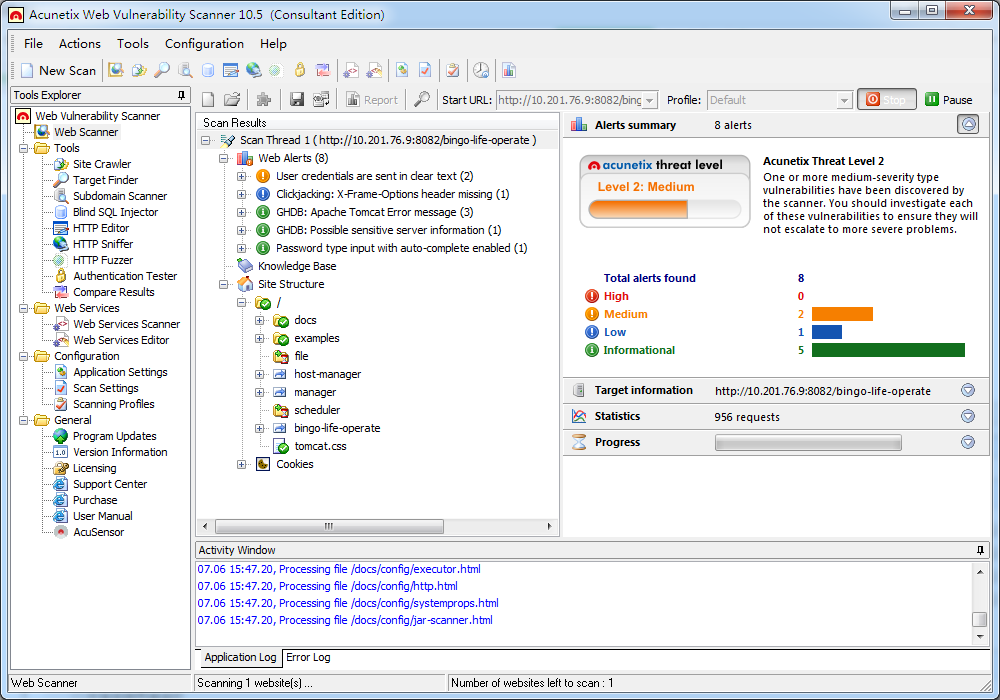Screen dimensions: 1000x700
Task: Select HTTP Fuzzer in Tools Explorer
Action: (103, 260)
